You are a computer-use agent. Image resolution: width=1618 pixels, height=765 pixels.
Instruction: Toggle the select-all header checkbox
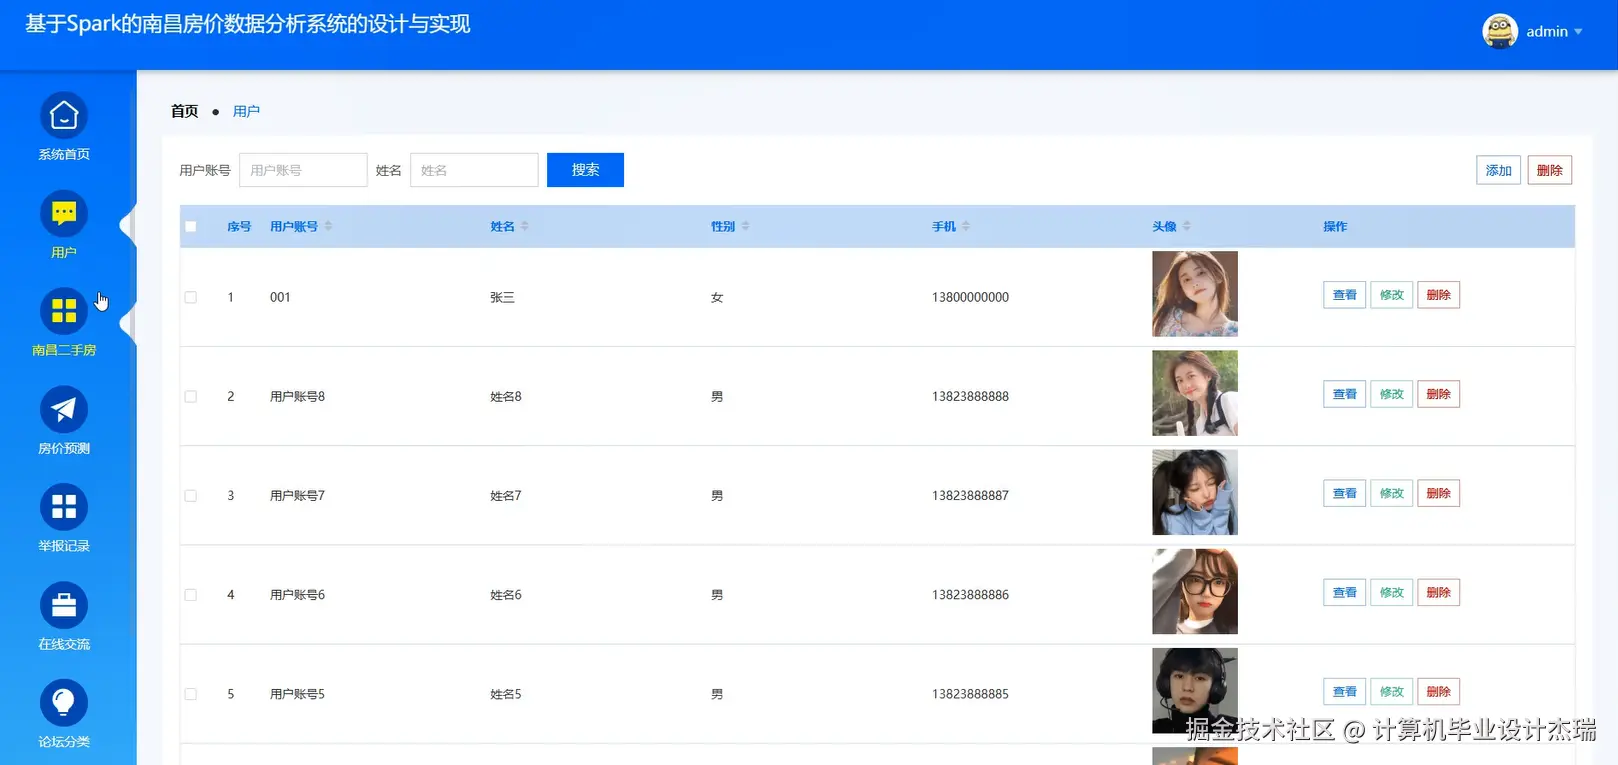click(x=191, y=227)
